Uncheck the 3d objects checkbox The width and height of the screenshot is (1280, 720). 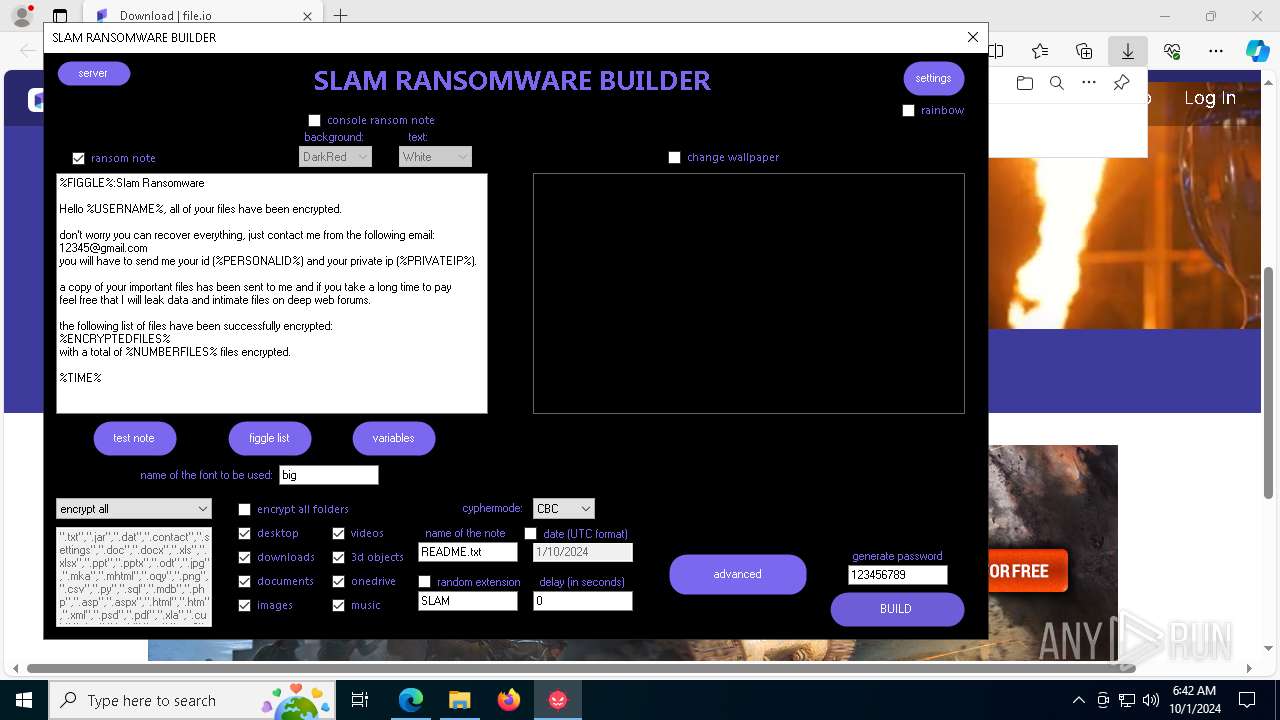[x=338, y=557]
